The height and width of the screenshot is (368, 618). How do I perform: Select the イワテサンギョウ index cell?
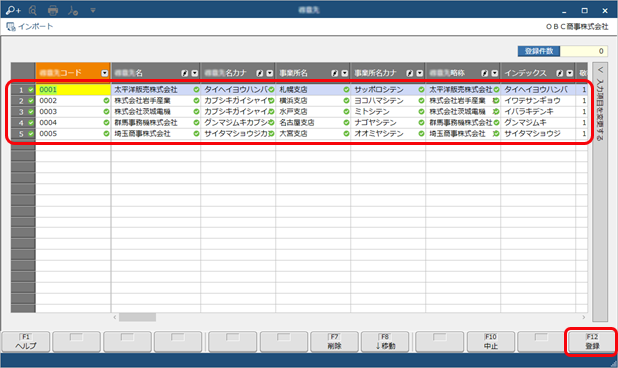[x=538, y=101]
